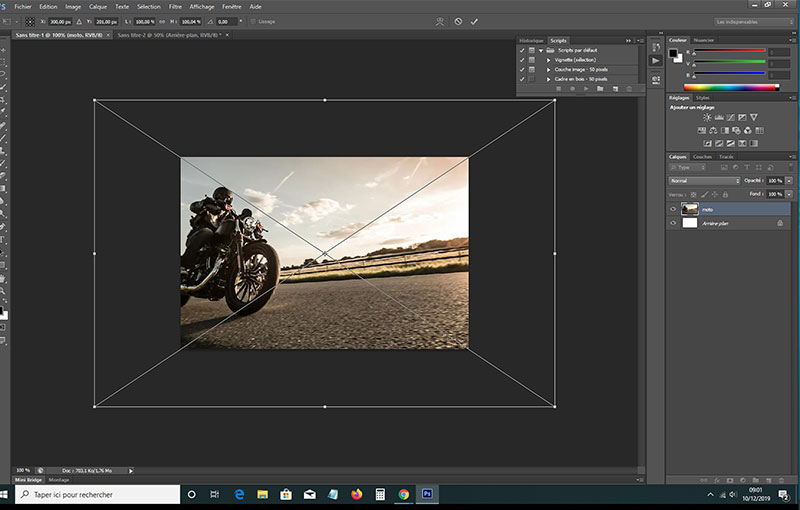Click the Mini Bridge panel tab
The image size is (800, 510).
pyautogui.click(x=28, y=480)
